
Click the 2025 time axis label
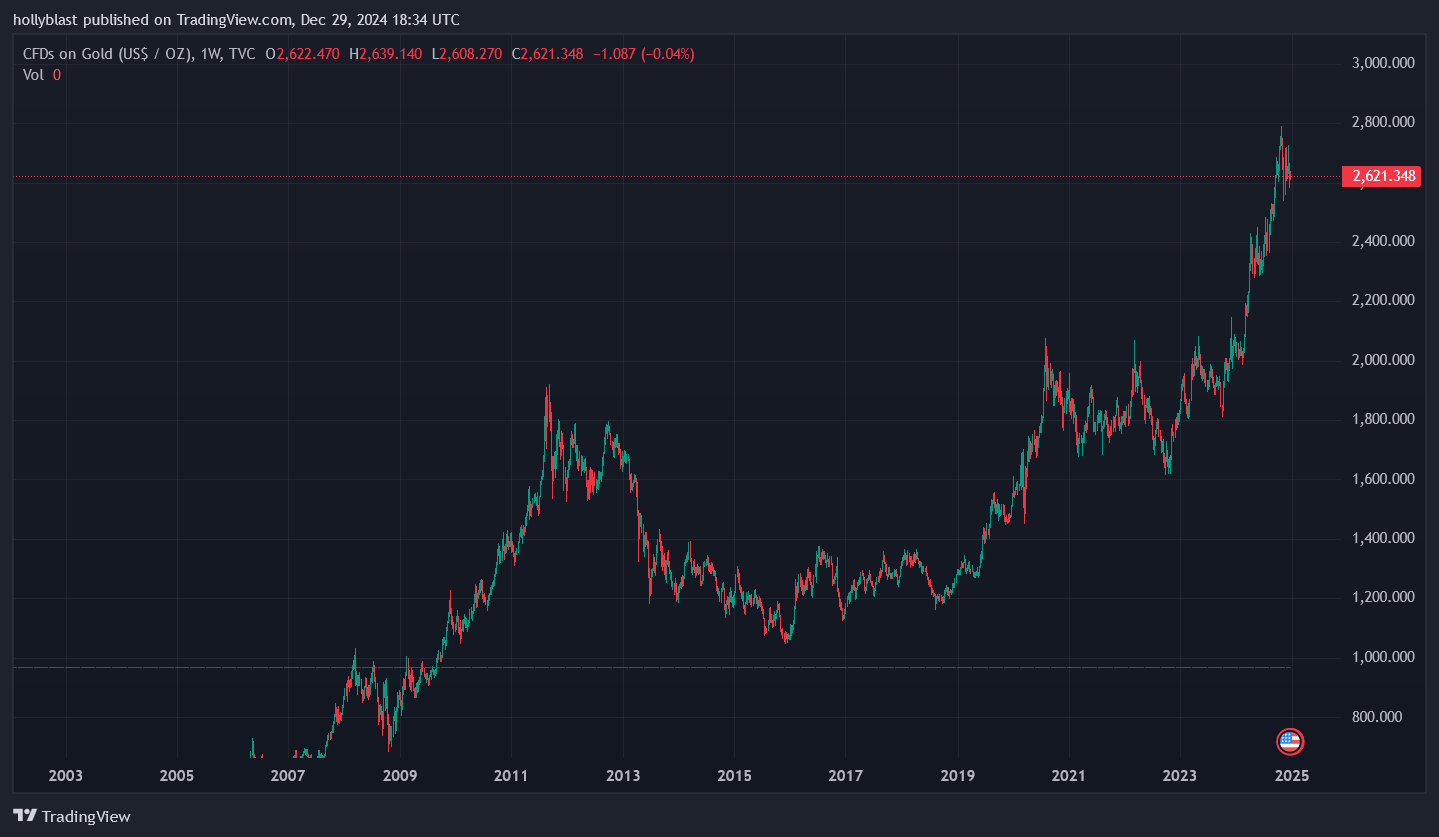pyautogui.click(x=1292, y=775)
